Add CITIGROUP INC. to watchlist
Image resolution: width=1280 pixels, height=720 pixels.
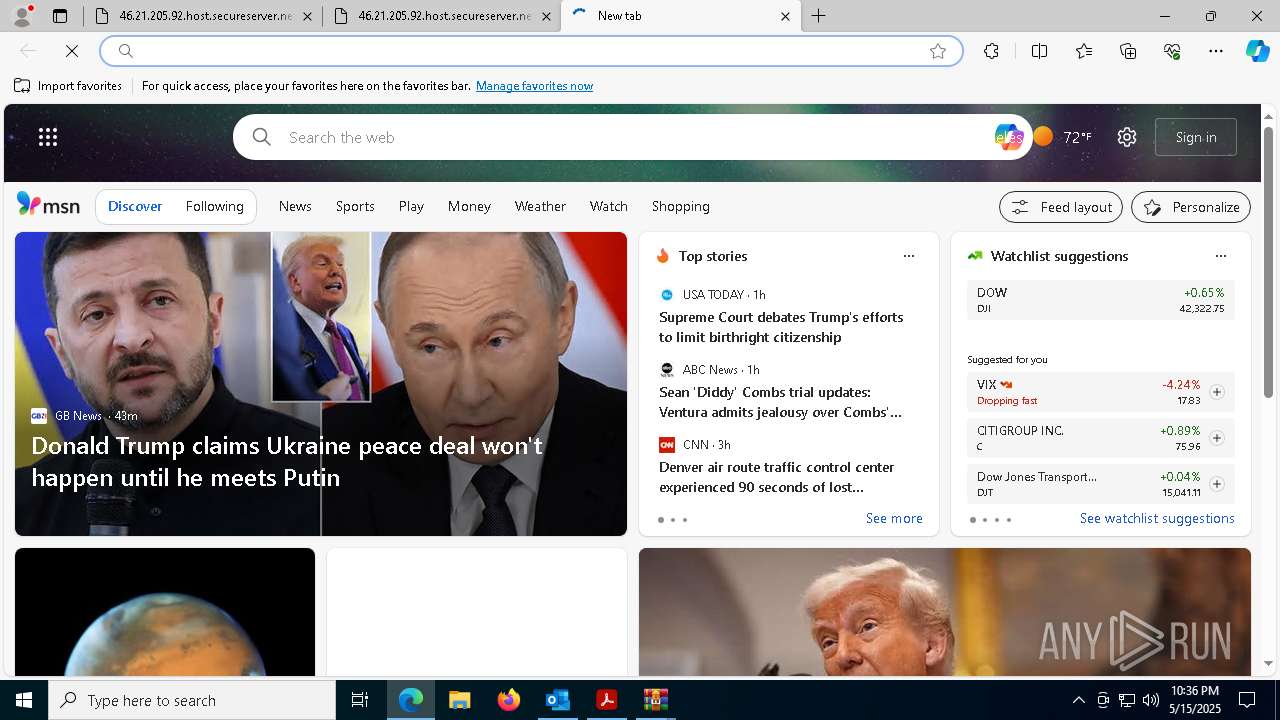coord(1217,438)
